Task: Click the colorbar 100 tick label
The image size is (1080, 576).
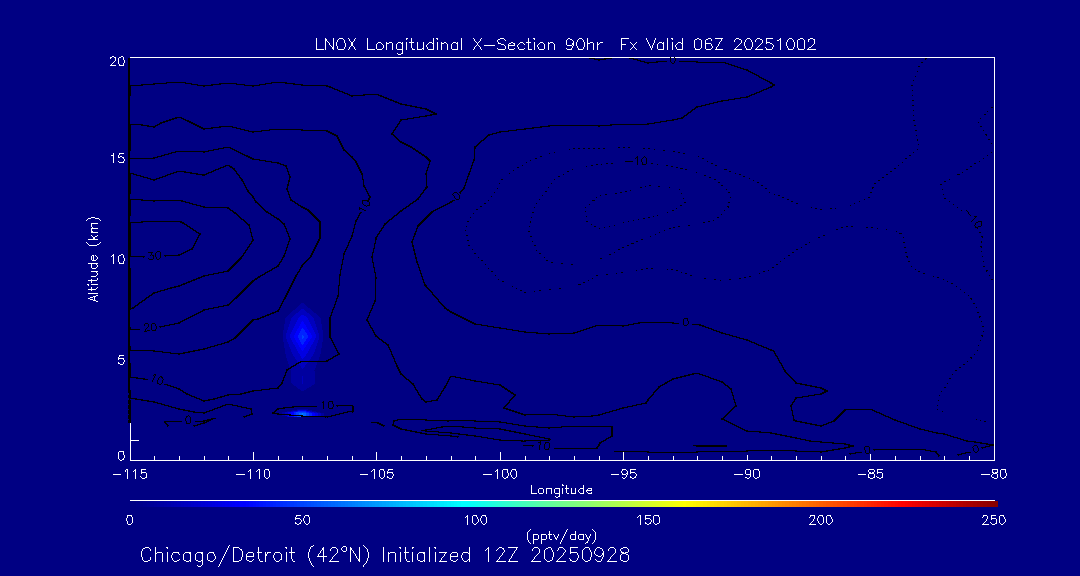Action: 476,520
